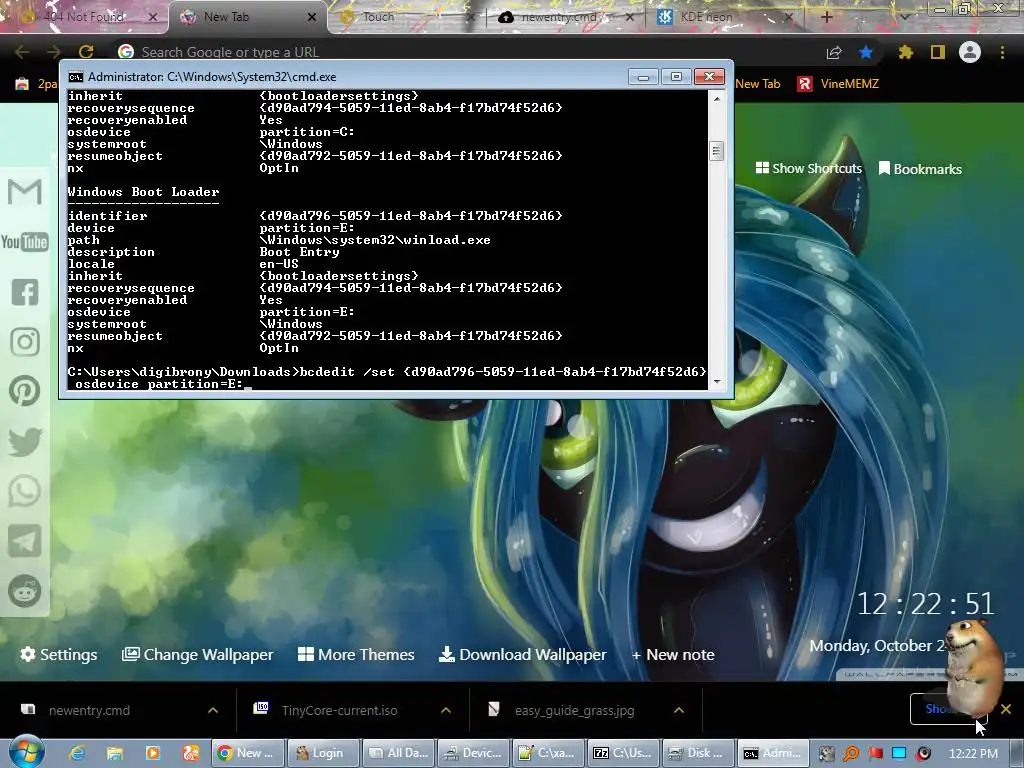Image resolution: width=1024 pixels, height=768 pixels.
Task: Open More Themes
Action: [356, 654]
